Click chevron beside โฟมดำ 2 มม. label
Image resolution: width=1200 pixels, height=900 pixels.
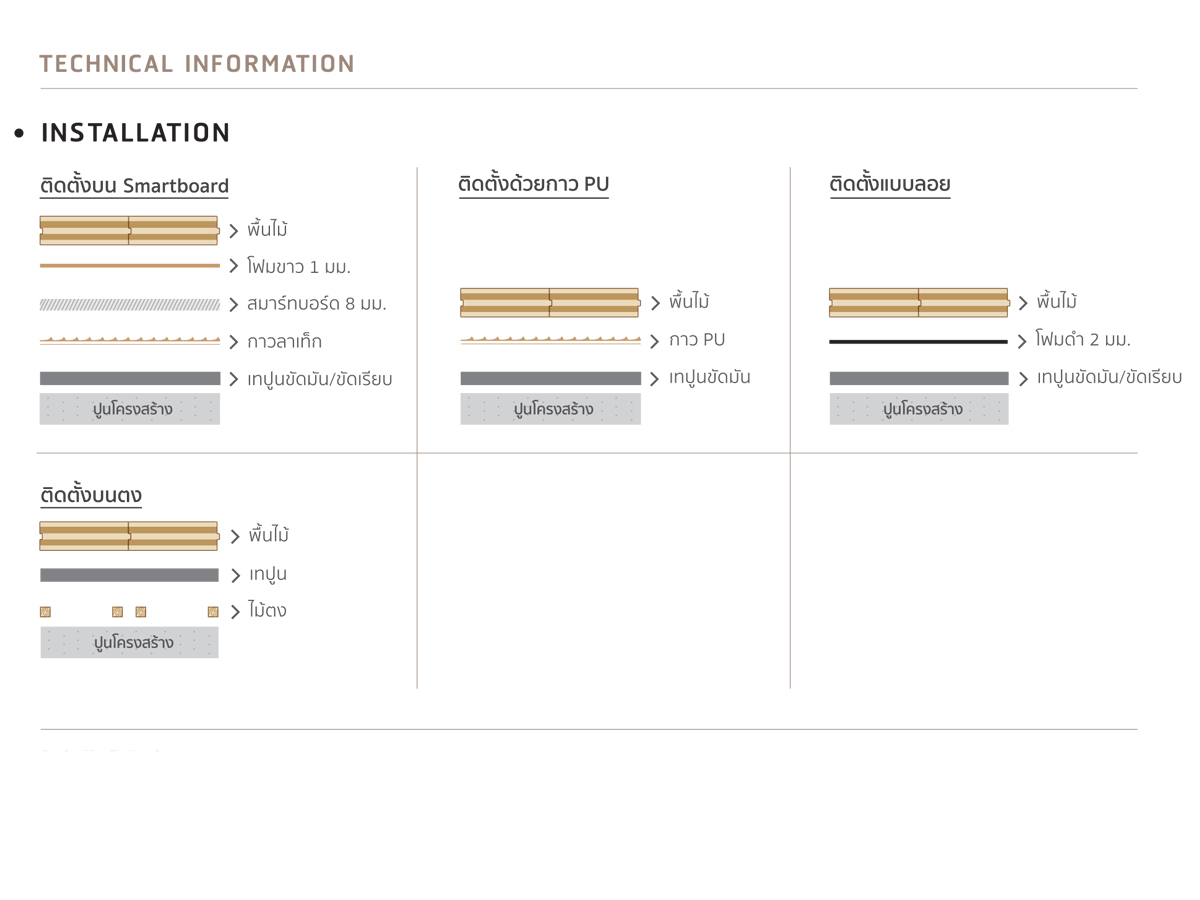tap(1022, 342)
